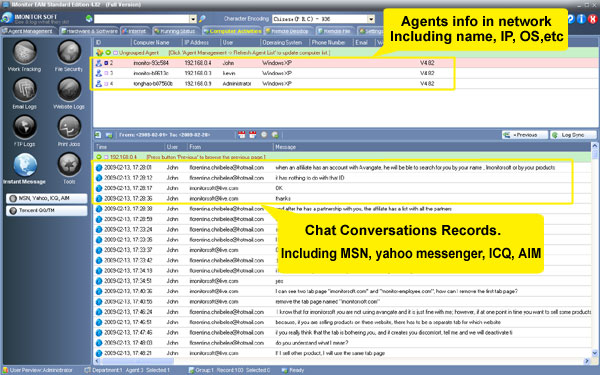Click the 'Ready' status bar entry
This screenshot has height=375, width=600.
293,370
